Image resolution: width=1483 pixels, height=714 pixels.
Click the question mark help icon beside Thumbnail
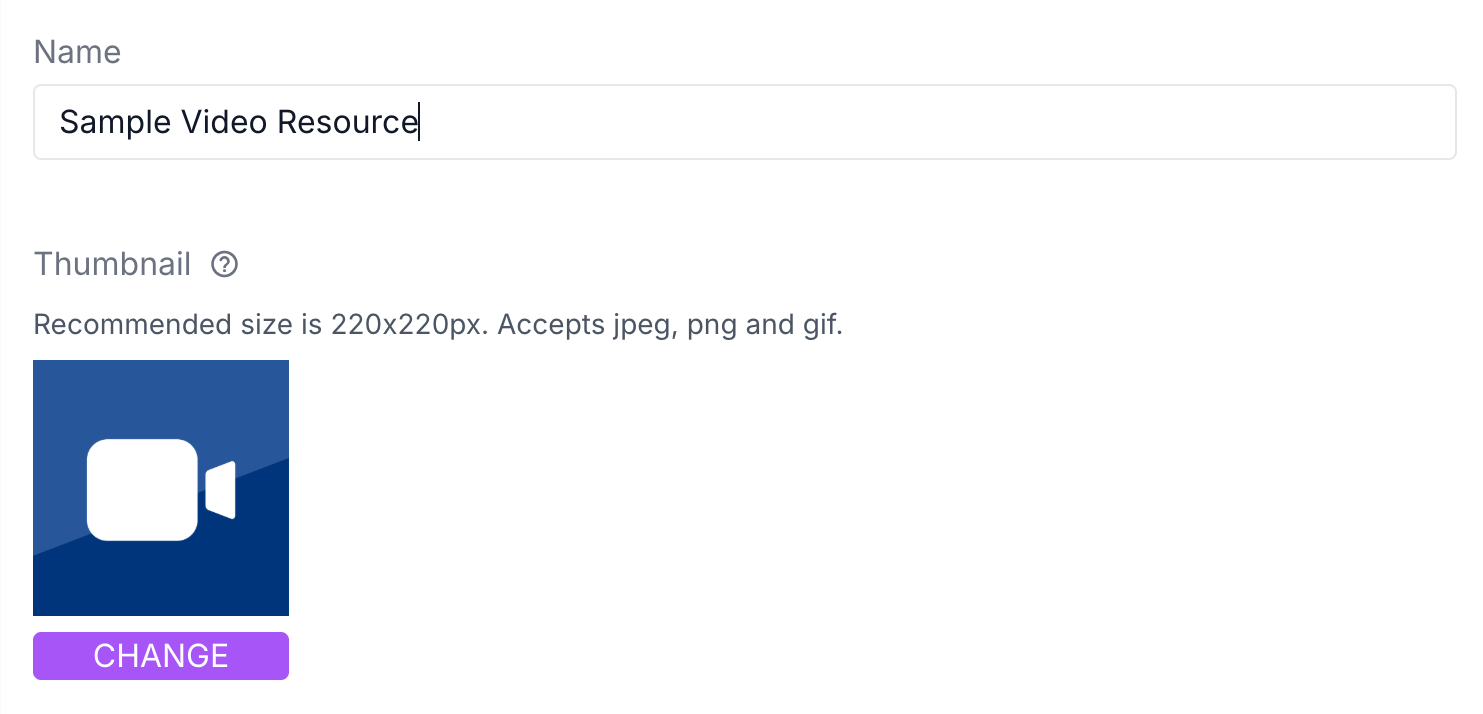[x=225, y=265]
